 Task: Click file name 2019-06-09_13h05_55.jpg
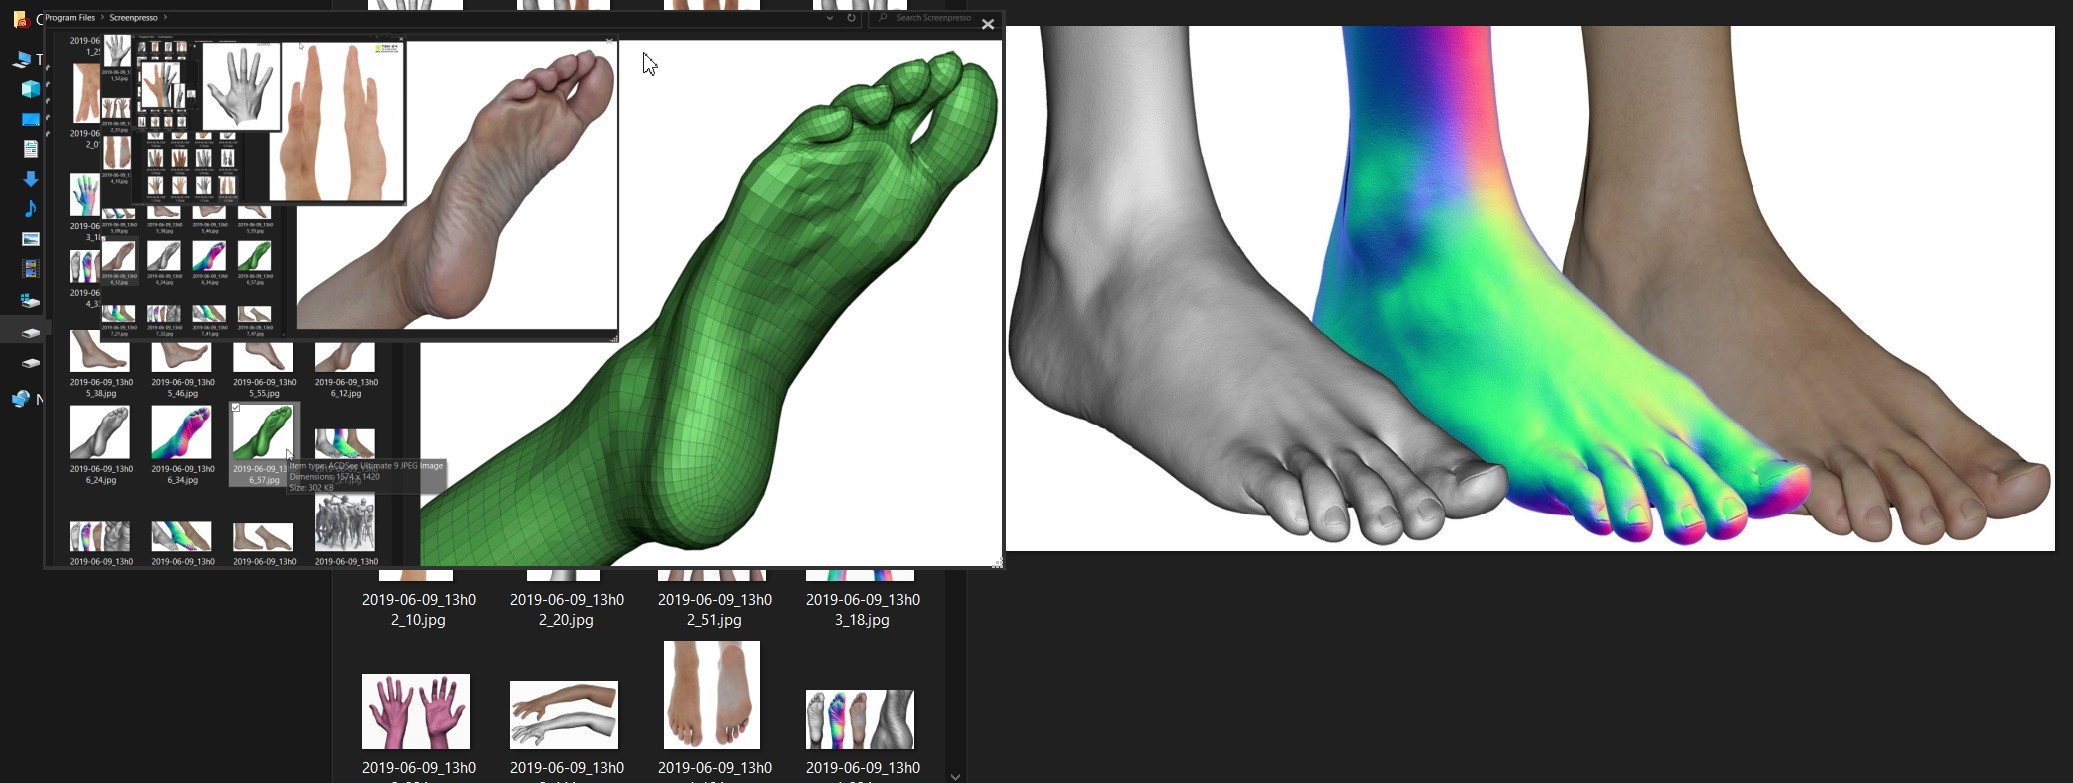click(x=264, y=388)
